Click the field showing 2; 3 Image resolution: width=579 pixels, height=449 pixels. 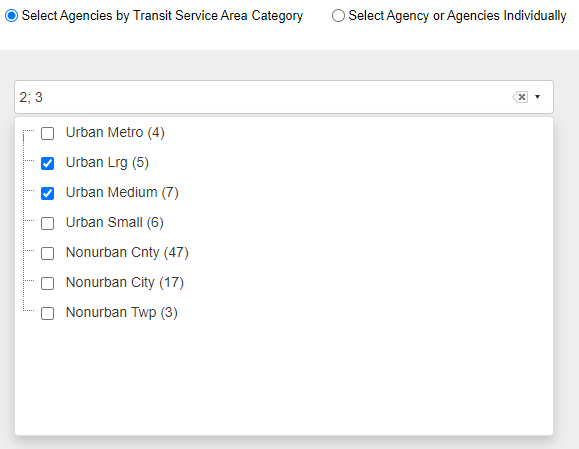click(x=284, y=97)
